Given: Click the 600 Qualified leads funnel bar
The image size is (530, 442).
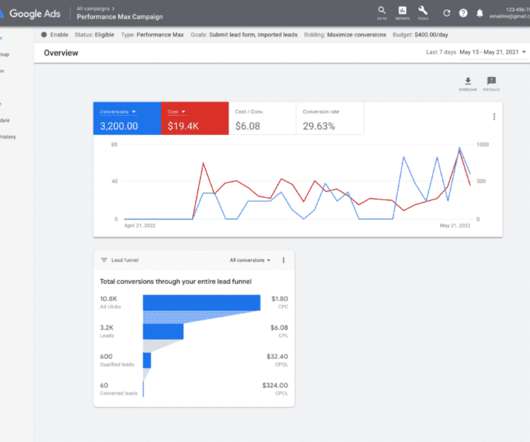Looking at the screenshot, I should click(147, 360).
